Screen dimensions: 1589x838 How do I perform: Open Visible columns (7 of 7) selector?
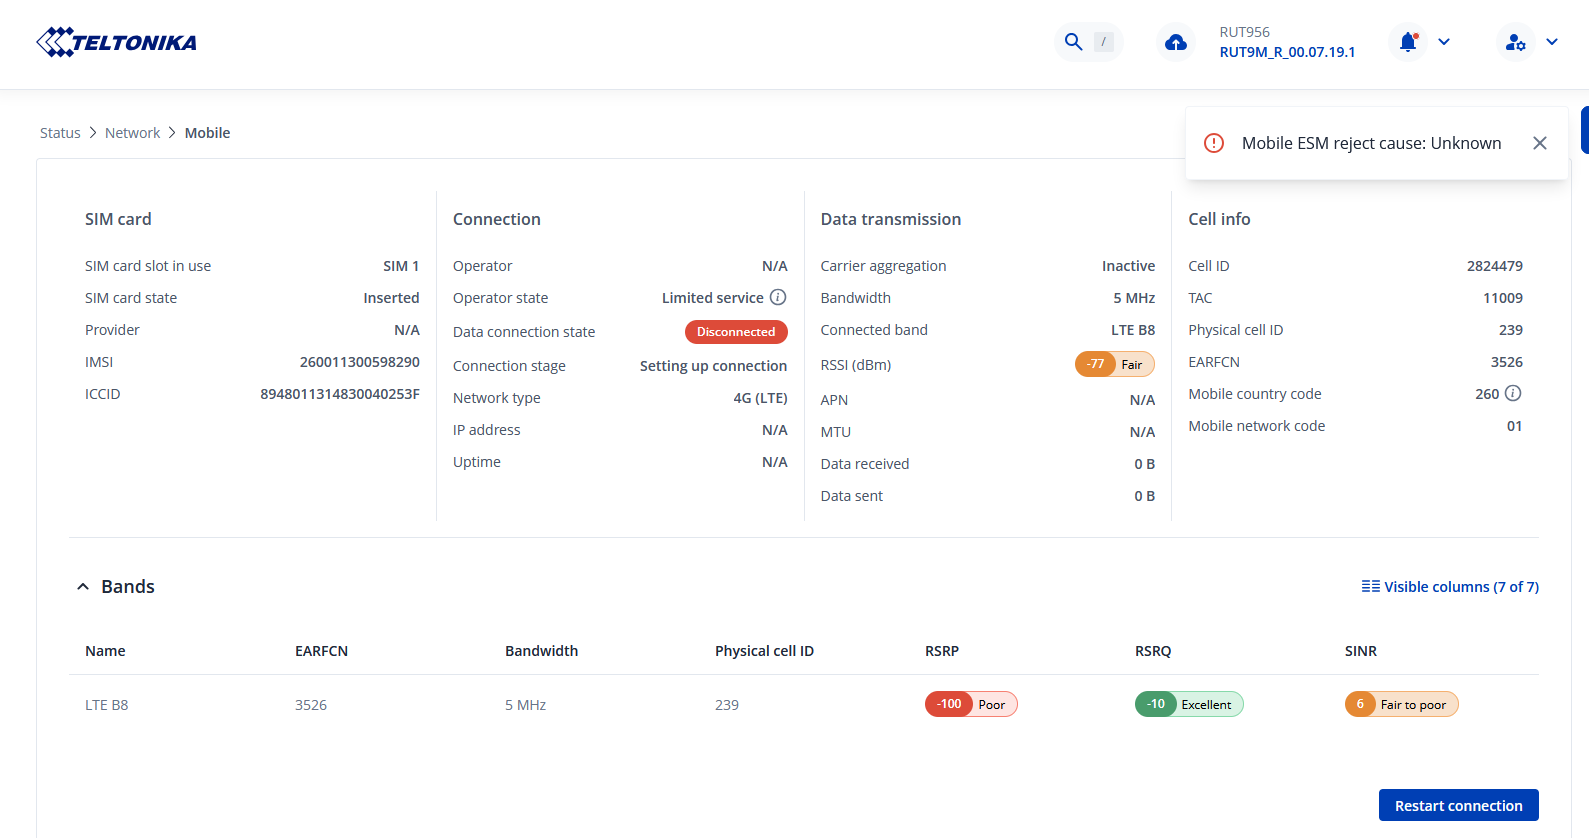coord(1450,587)
